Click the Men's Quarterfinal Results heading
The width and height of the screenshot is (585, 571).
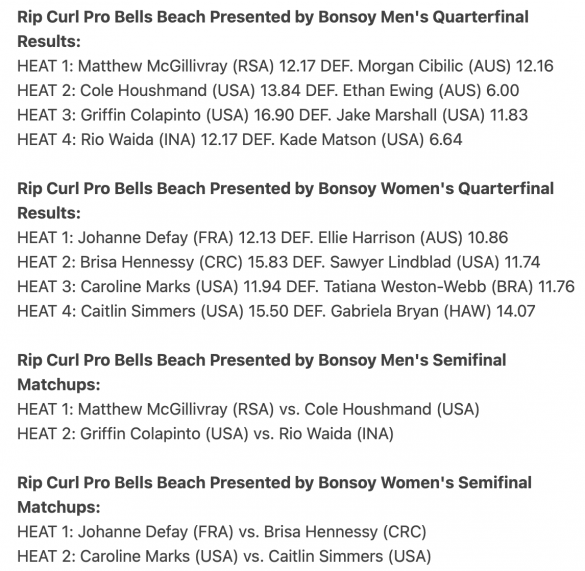pos(273,29)
